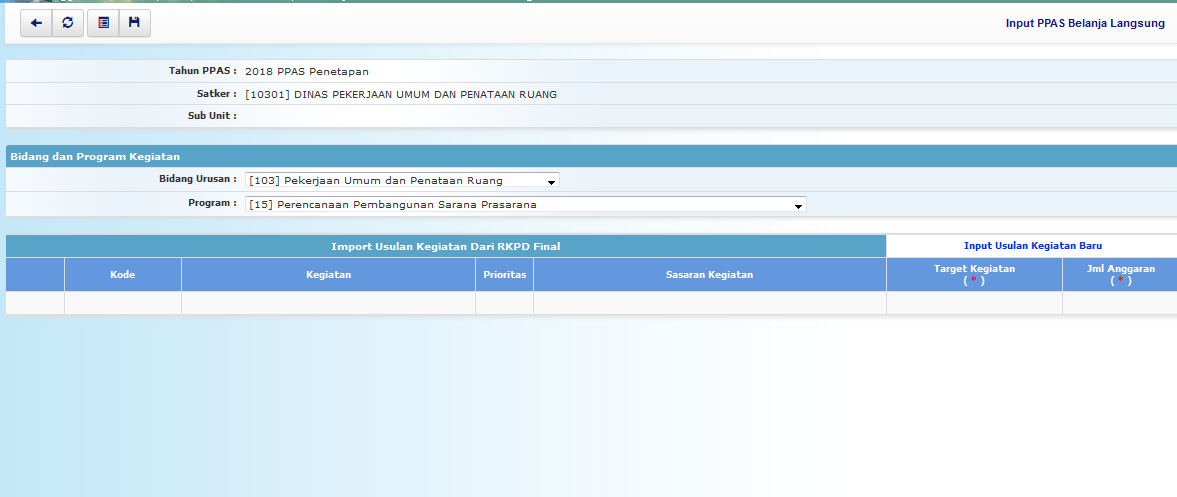
Task: Click the Sasaran Kegiatan column header
Action: [709, 275]
